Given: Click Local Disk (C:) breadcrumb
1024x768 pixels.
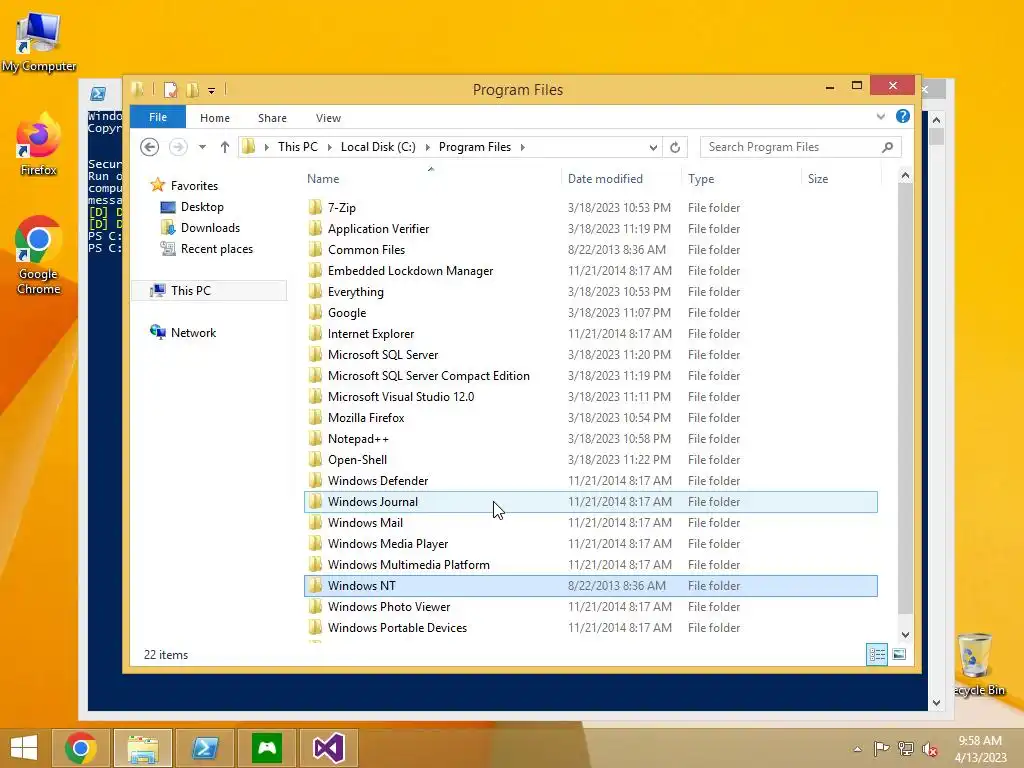Looking at the screenshot, I should coord(378,147).
